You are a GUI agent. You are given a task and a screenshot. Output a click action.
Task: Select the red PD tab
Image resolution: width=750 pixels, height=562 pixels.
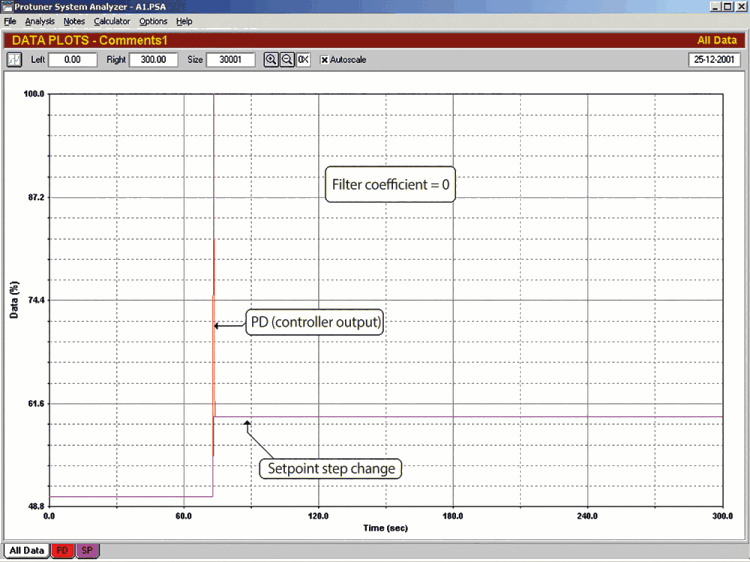click(61, 551)
